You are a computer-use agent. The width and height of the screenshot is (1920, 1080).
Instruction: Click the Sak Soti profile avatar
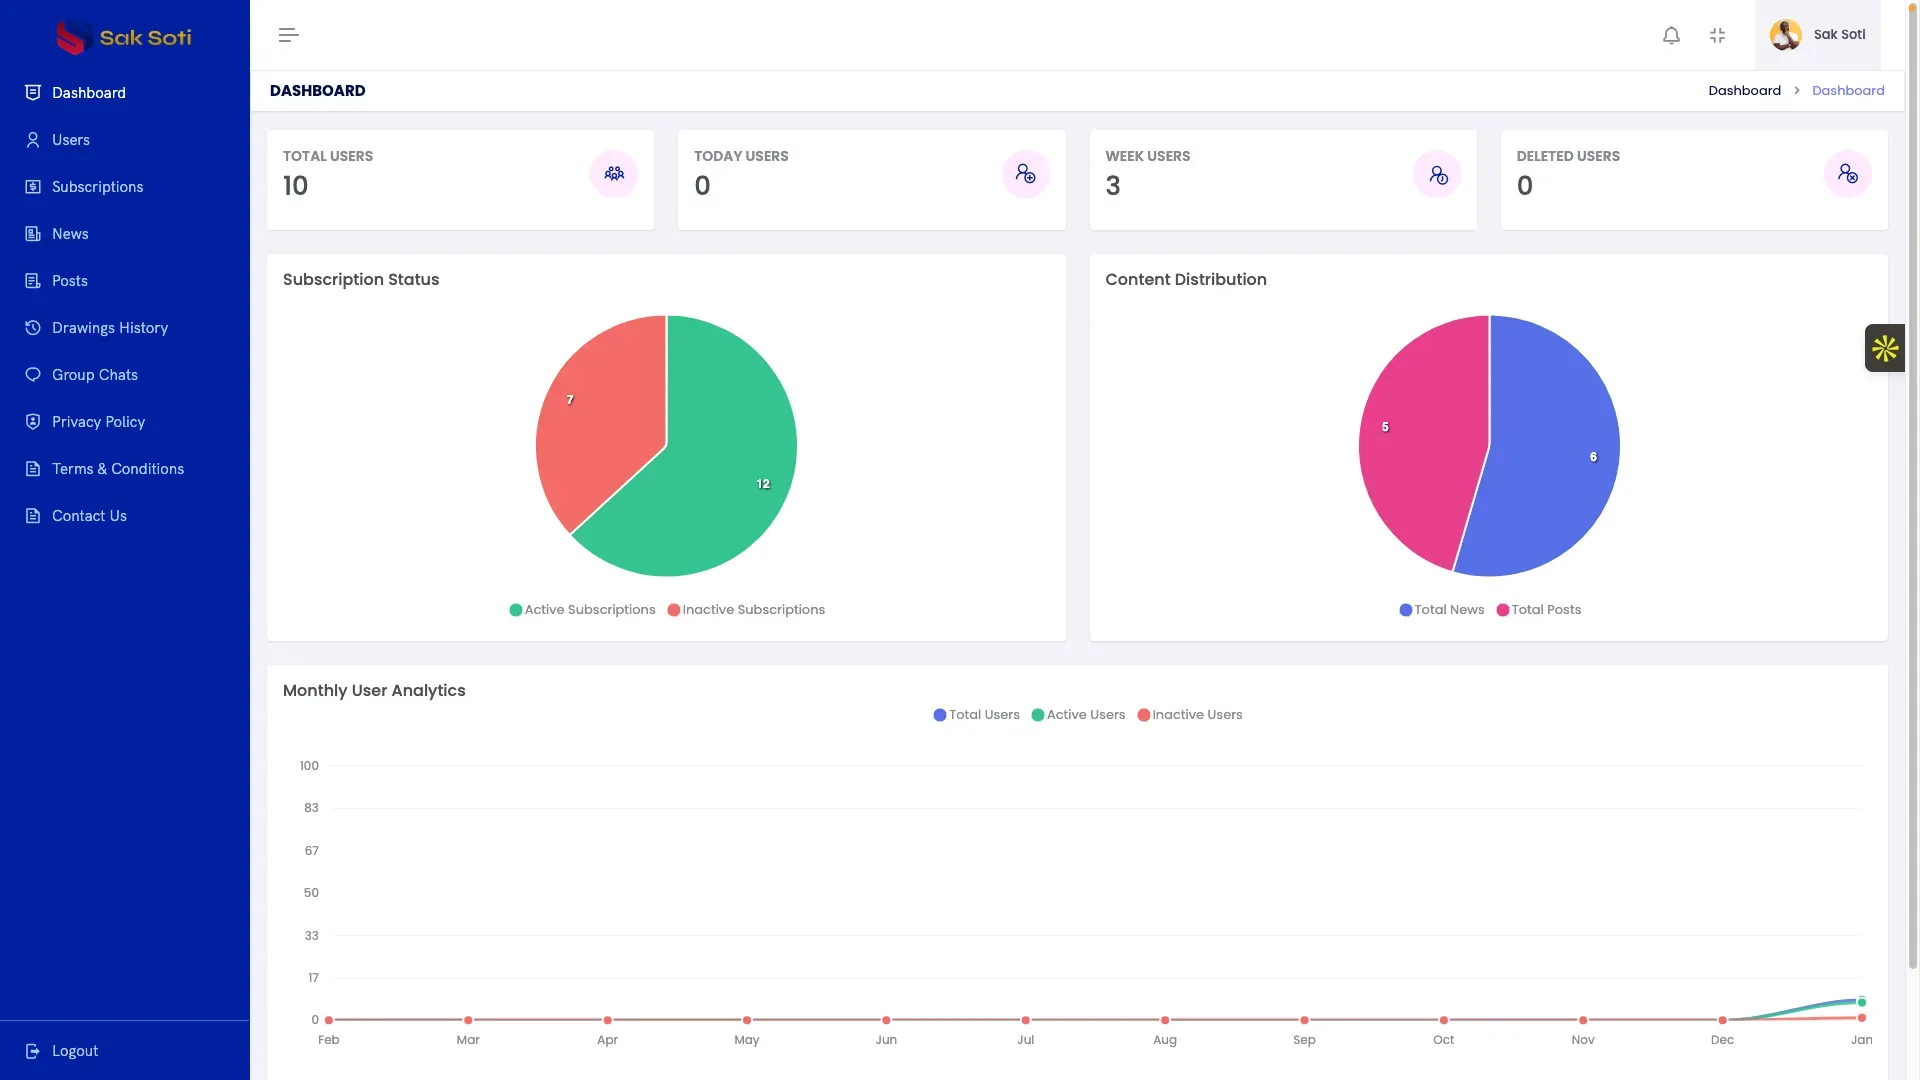(x=1785, y=35)
